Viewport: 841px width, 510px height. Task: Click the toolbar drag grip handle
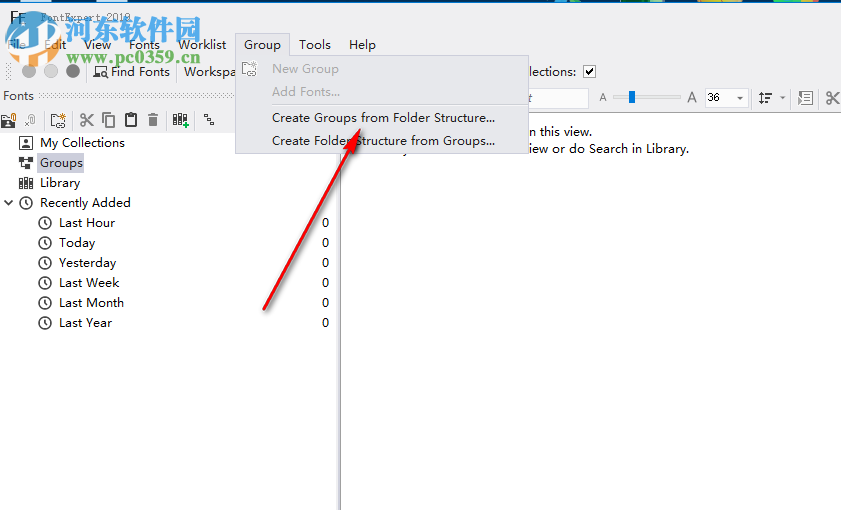click(8, 71)
